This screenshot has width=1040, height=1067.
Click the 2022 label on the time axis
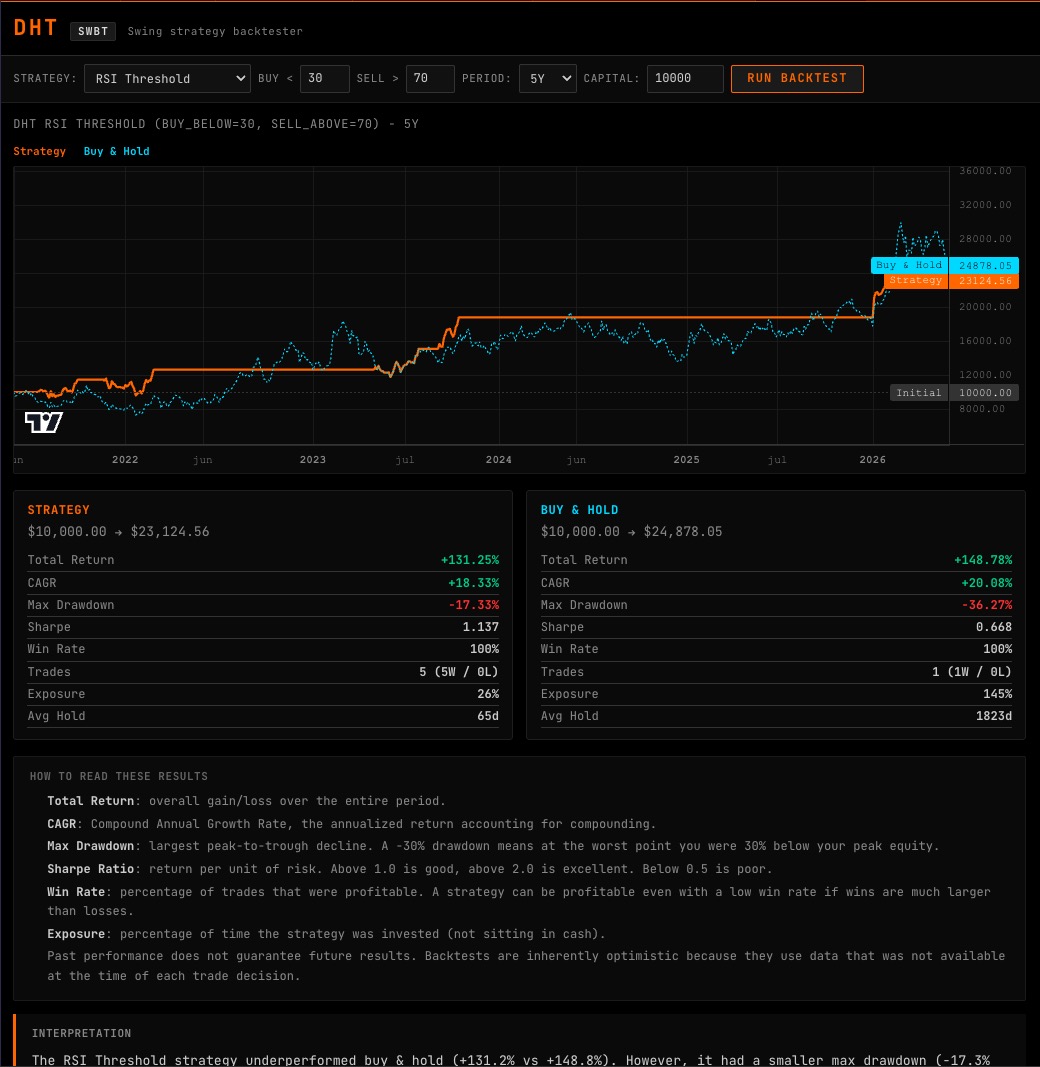[125, 460]
